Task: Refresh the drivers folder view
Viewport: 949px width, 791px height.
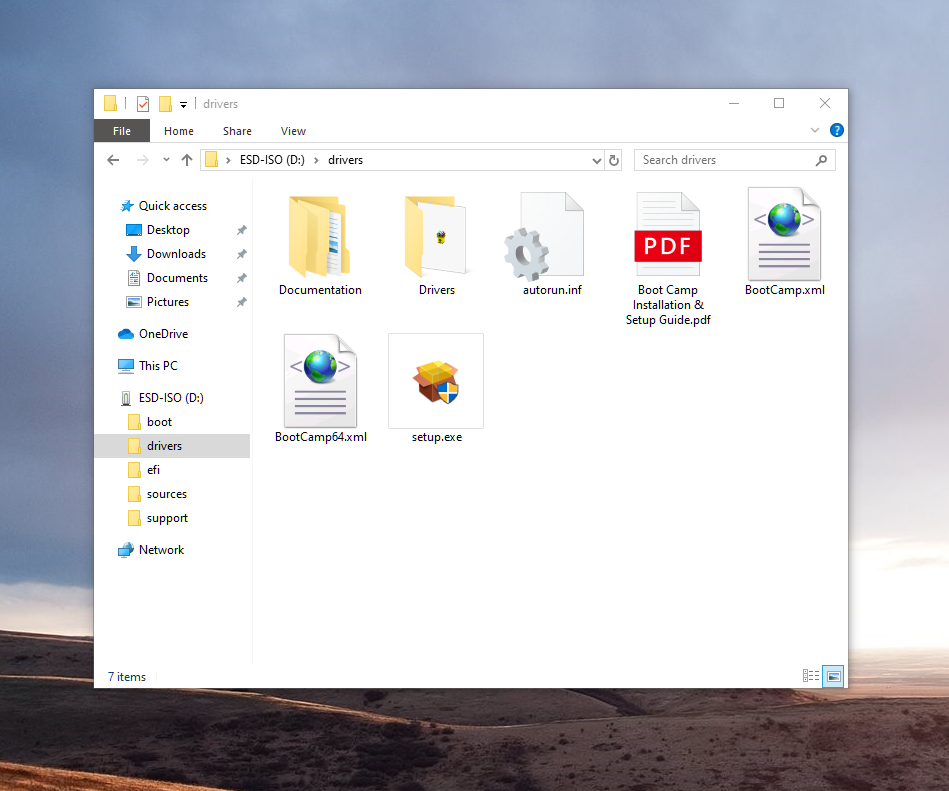Action: 614,160
